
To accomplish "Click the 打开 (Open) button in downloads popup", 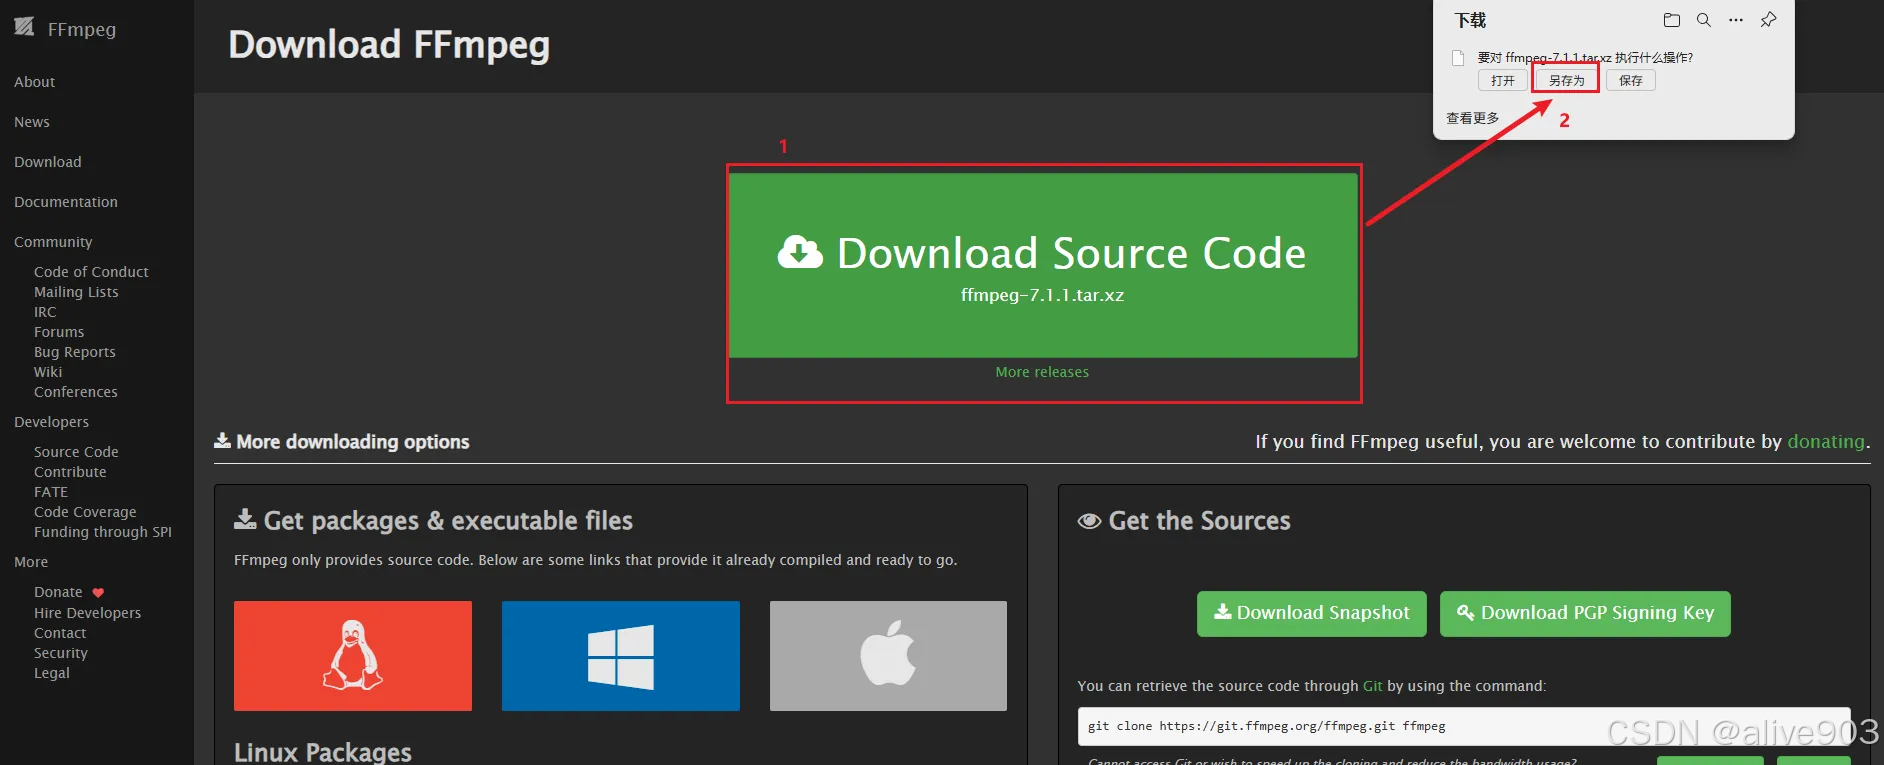I will point(1503,81).
